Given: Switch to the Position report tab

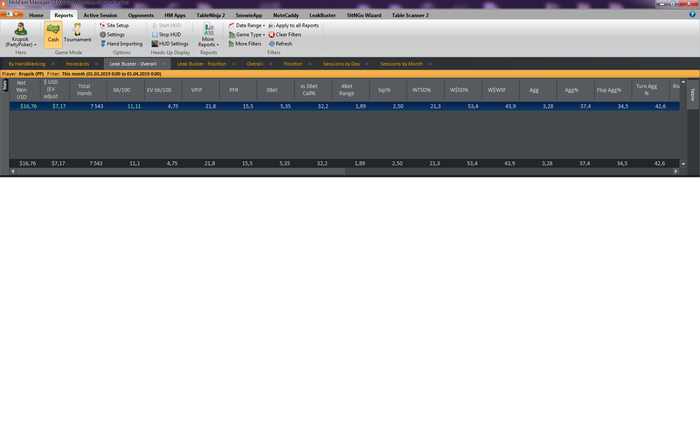Looking at the screenshot, I should [293, 64].
